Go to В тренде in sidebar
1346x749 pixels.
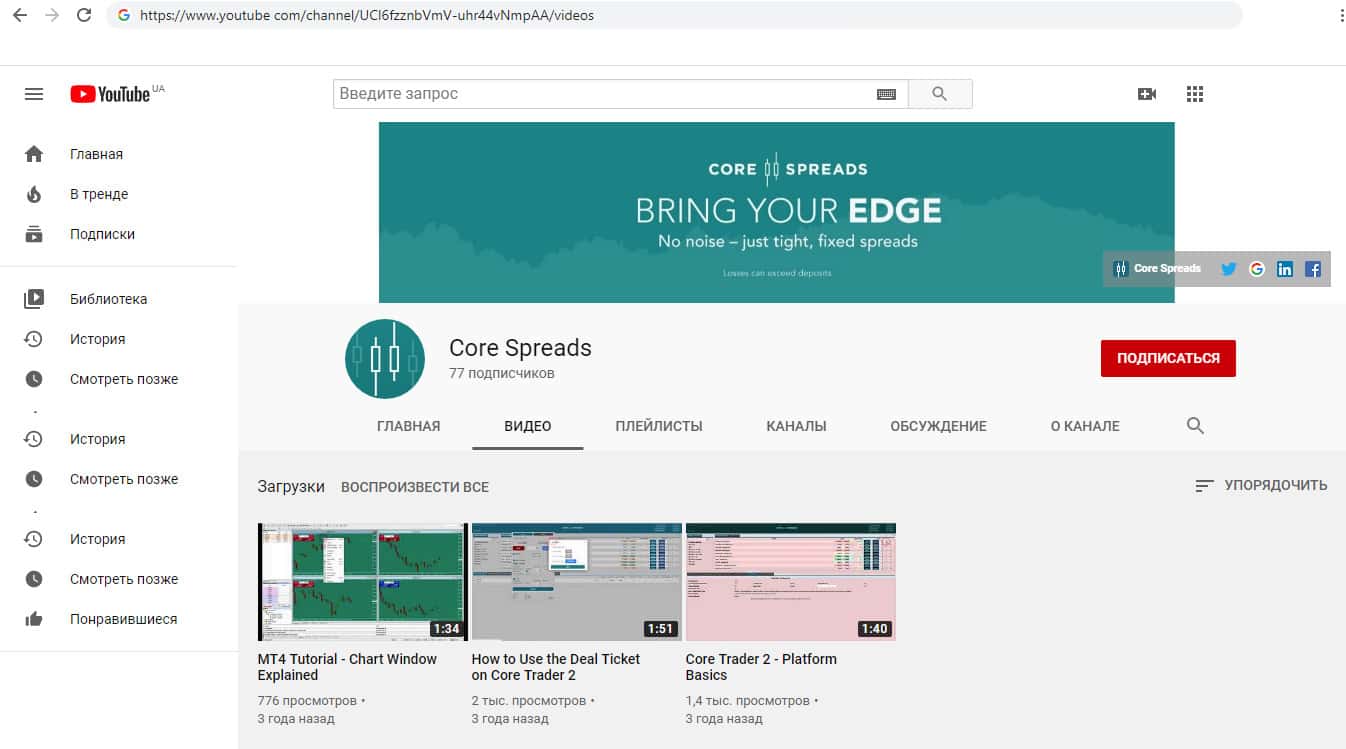tap(99, 194)
